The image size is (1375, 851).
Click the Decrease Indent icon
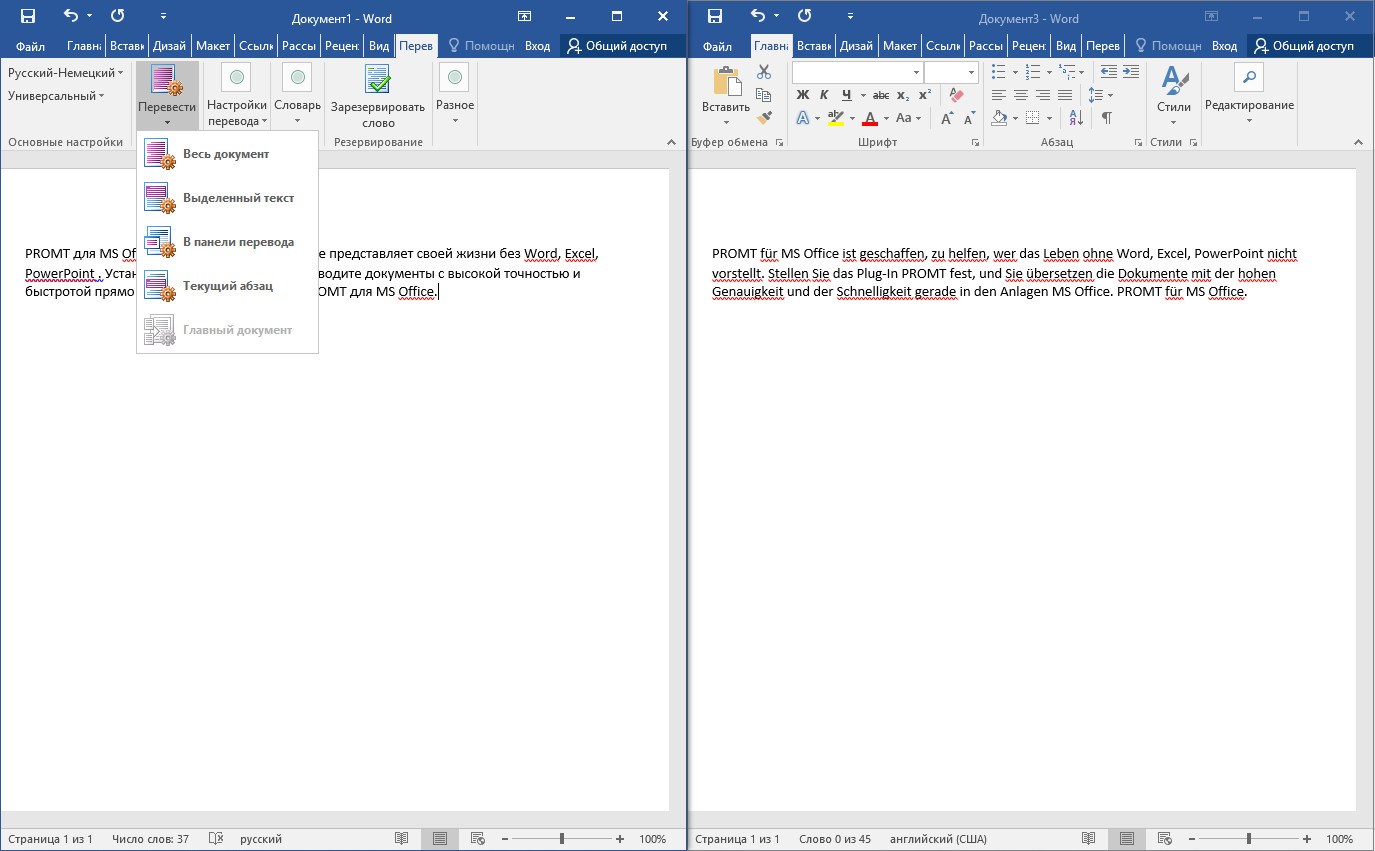1108,72
